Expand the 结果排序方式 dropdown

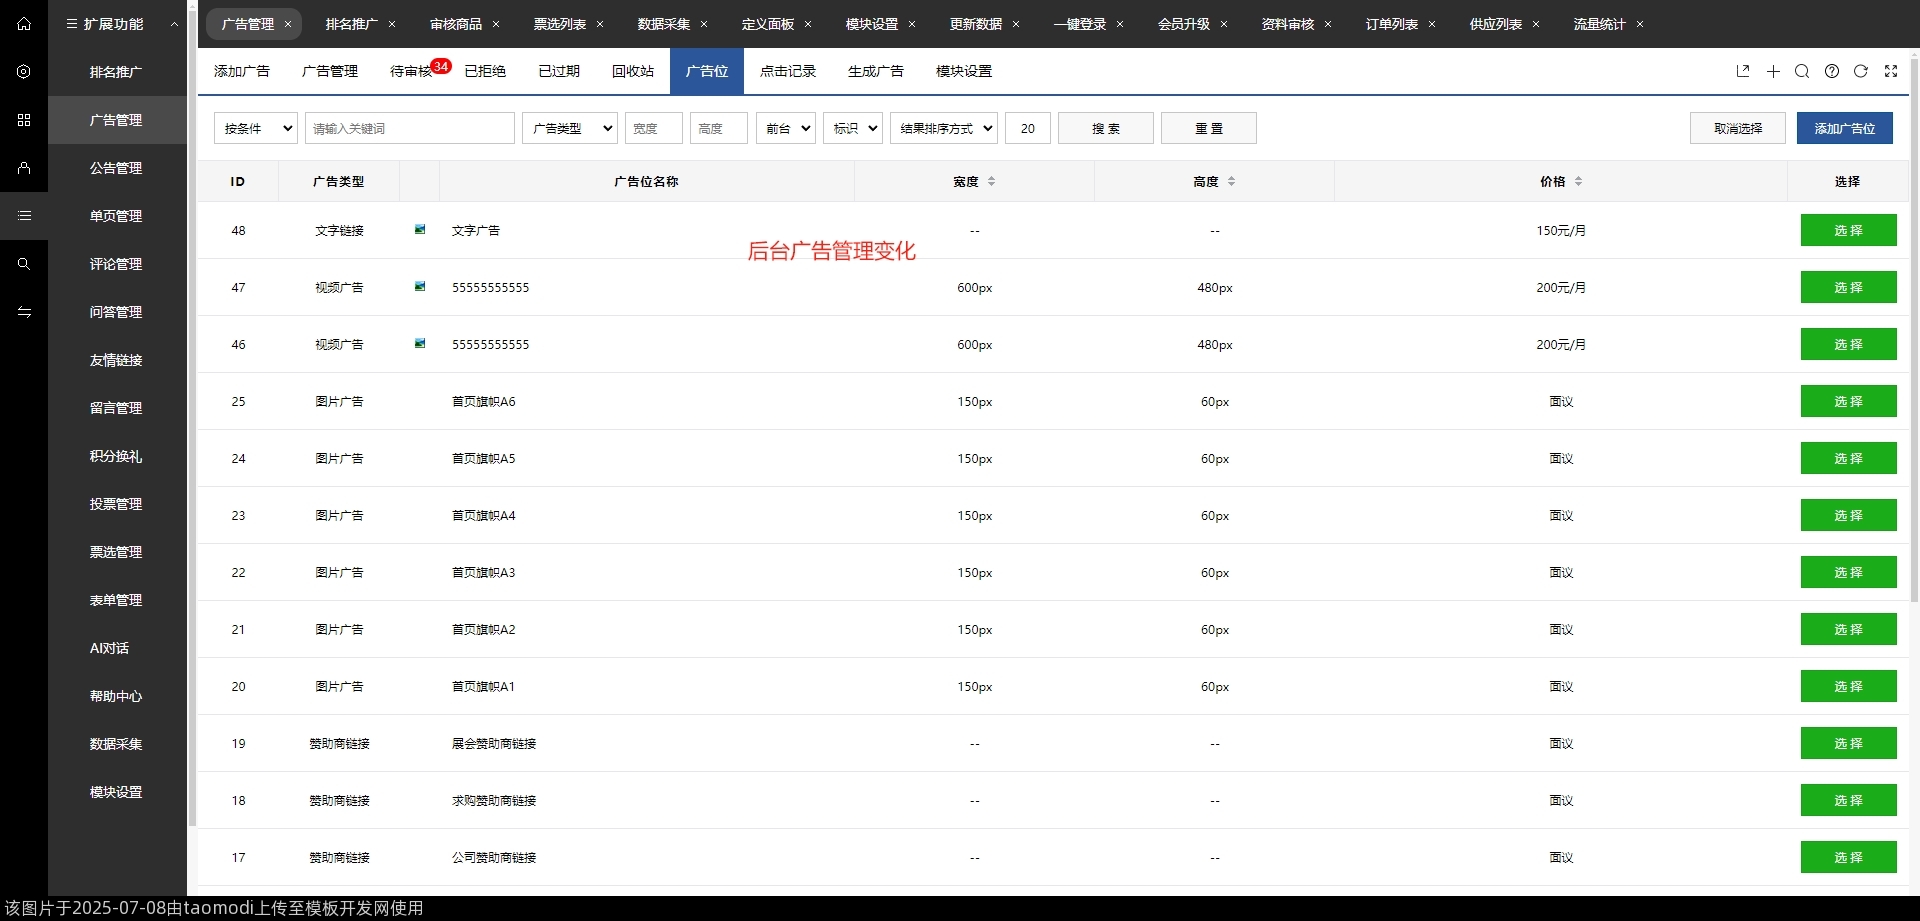946,128
